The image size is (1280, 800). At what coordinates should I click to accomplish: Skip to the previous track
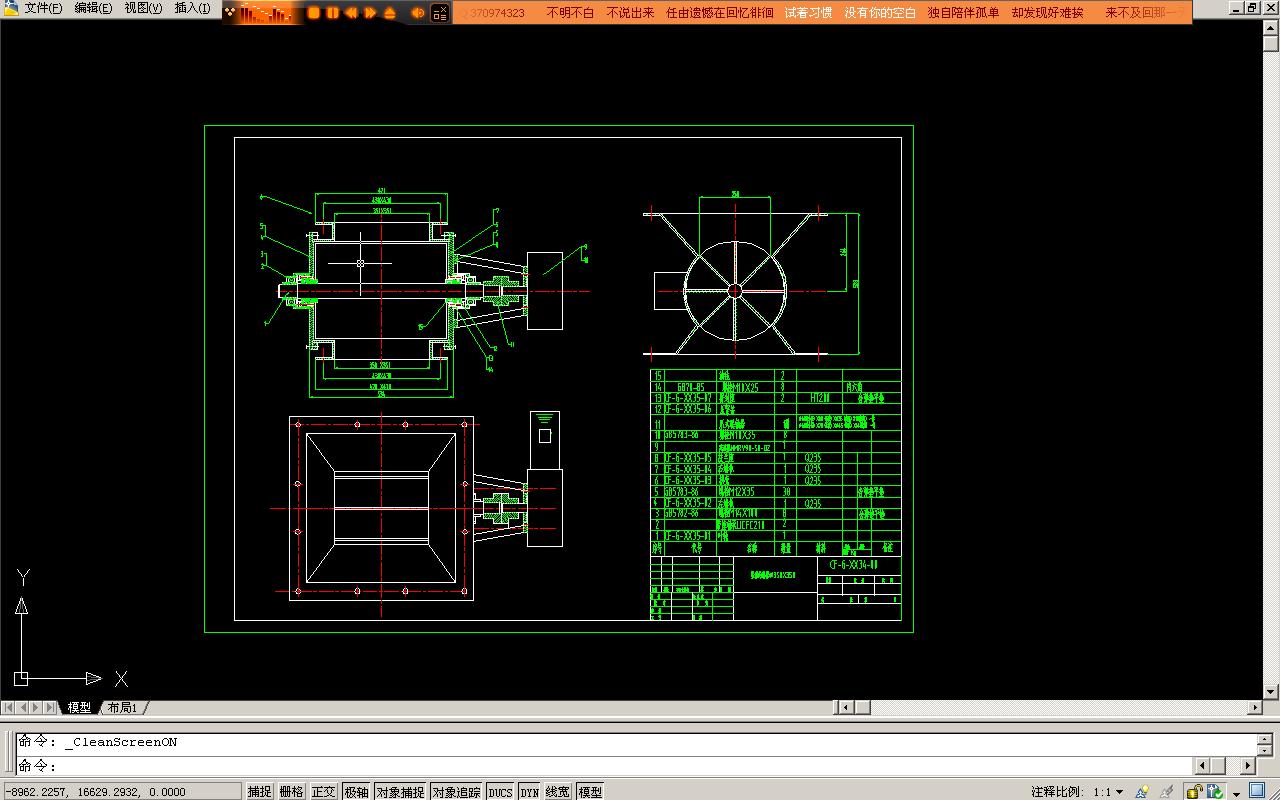(x=352, y=13)
